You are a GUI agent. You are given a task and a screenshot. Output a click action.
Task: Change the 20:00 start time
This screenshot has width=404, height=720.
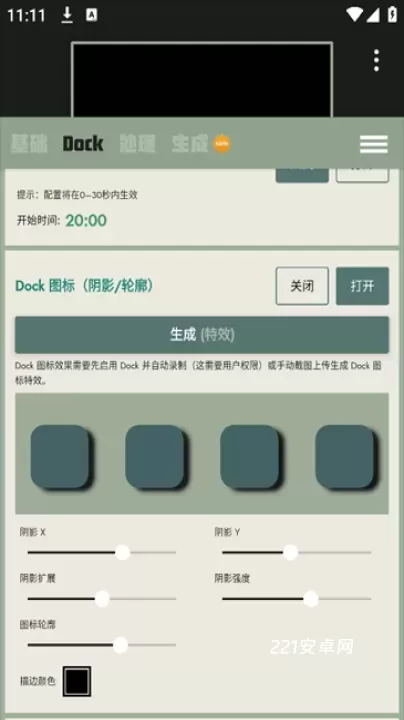click(x=86, y=220)
